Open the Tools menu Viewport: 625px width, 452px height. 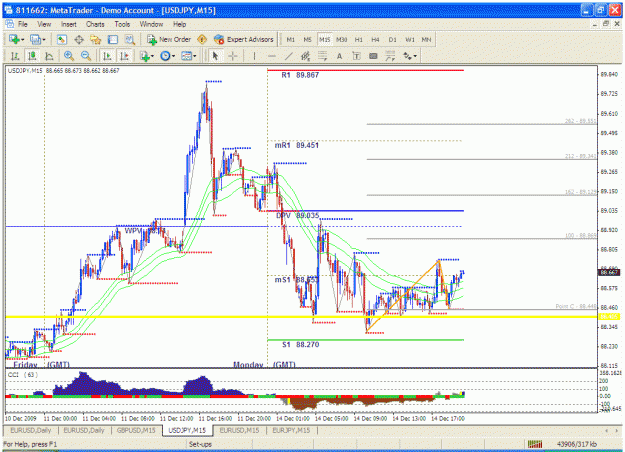tap(122, 24)
